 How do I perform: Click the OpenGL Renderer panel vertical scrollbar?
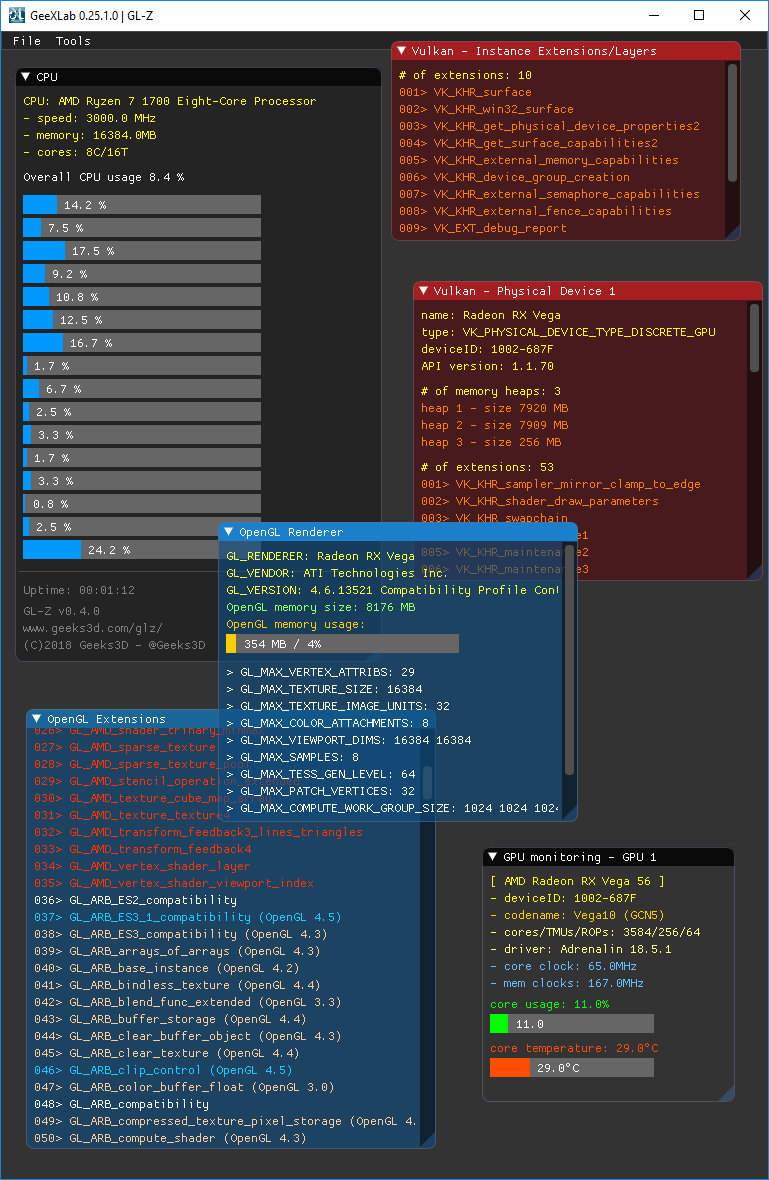point(570,658)
